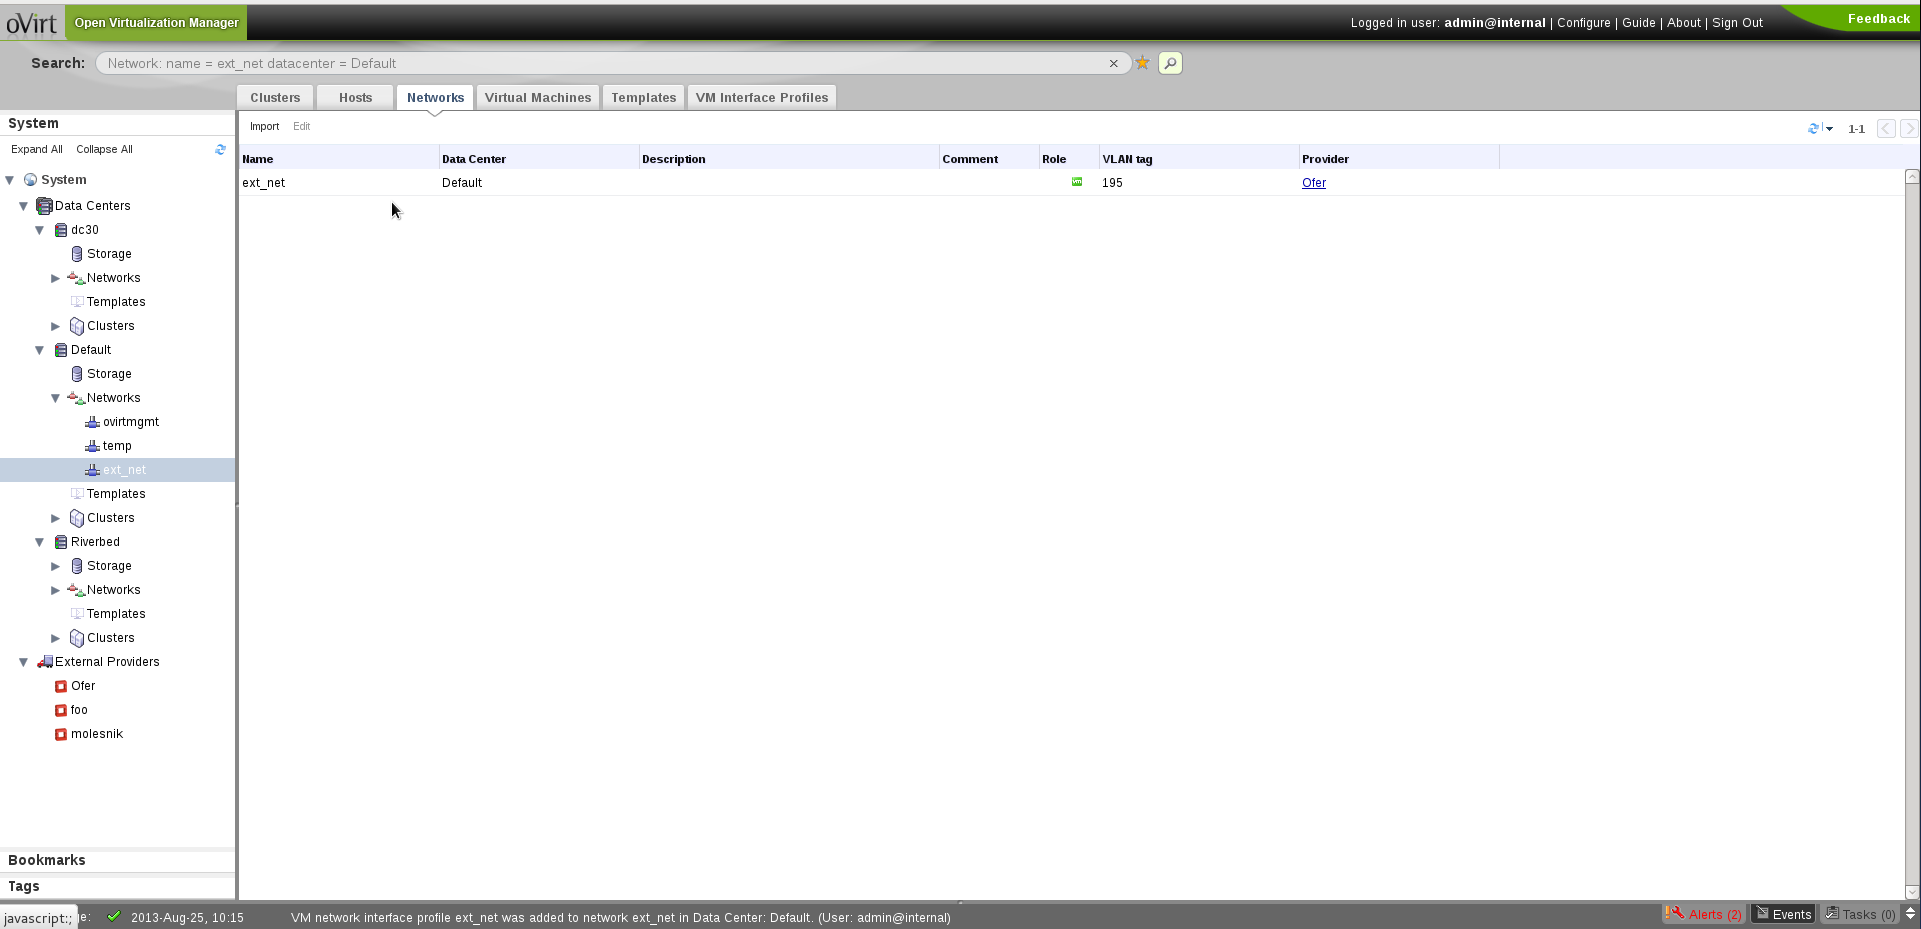Click the VM role icon in ext_net row

(x=1077, y=182)
